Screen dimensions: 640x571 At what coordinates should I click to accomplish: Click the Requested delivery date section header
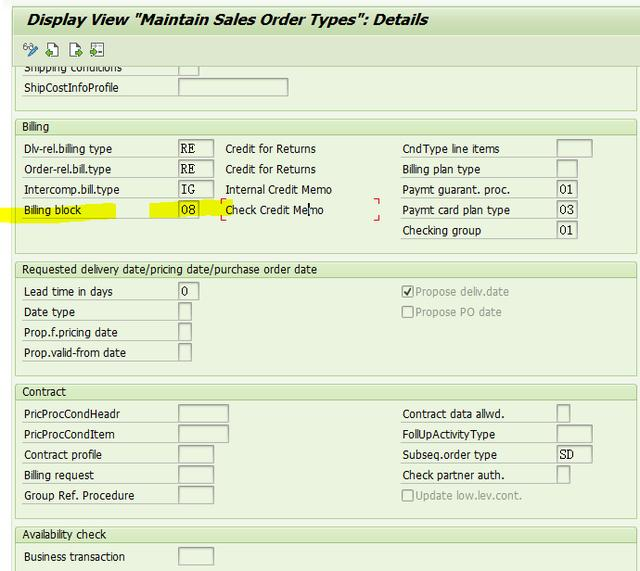(x=169, y=269)
